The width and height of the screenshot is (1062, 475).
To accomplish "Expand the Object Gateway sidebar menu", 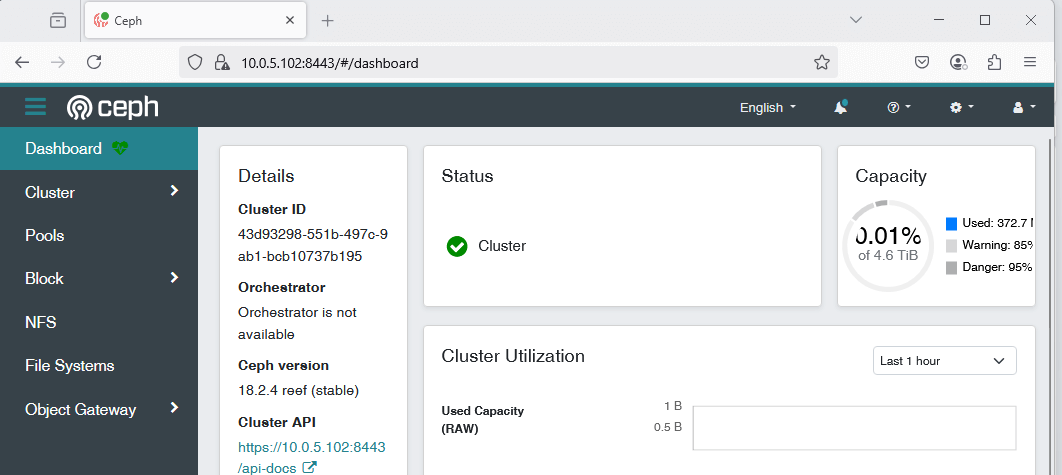I will coord(100,409).
